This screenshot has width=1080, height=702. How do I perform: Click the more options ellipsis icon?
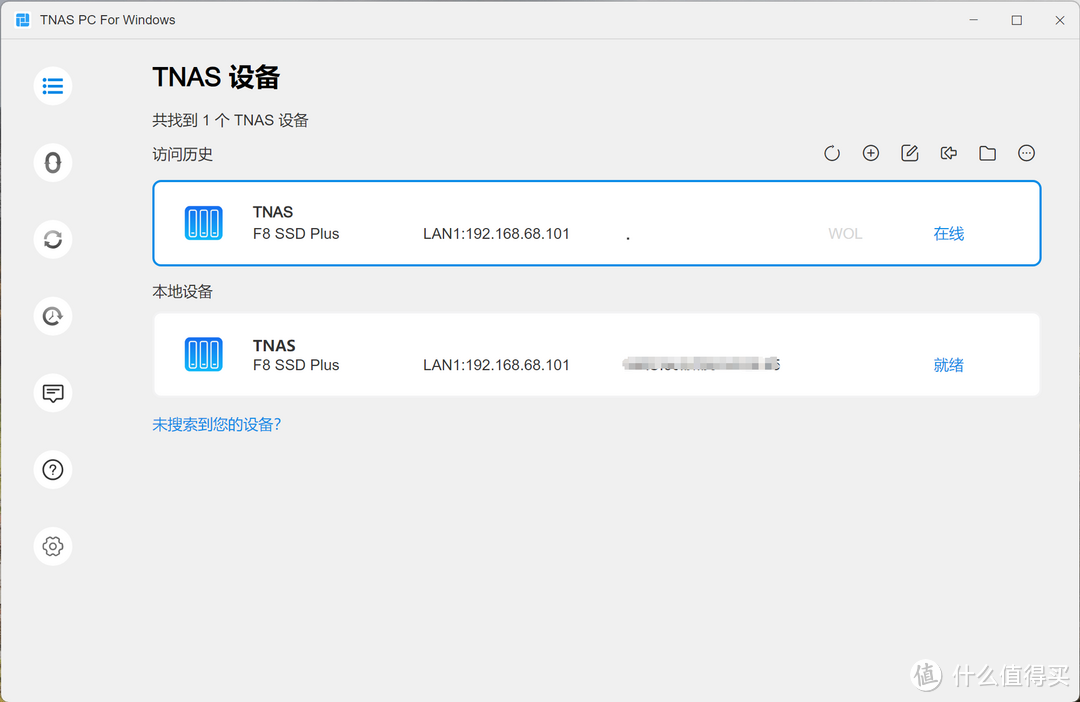tap(1026, 153)
